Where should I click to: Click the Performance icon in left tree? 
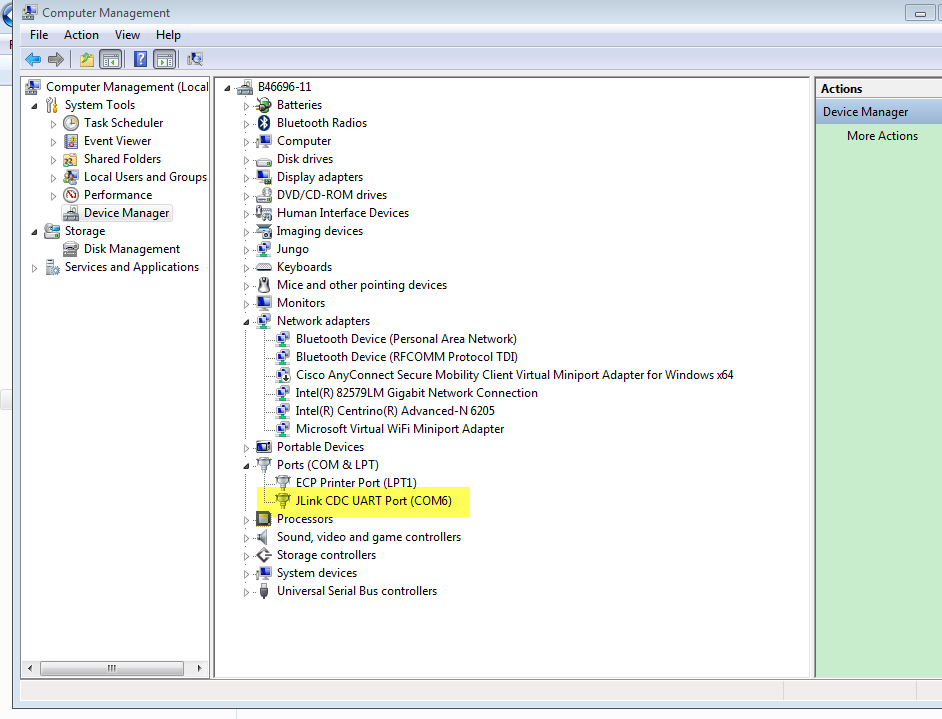click(x=71, y=195)
